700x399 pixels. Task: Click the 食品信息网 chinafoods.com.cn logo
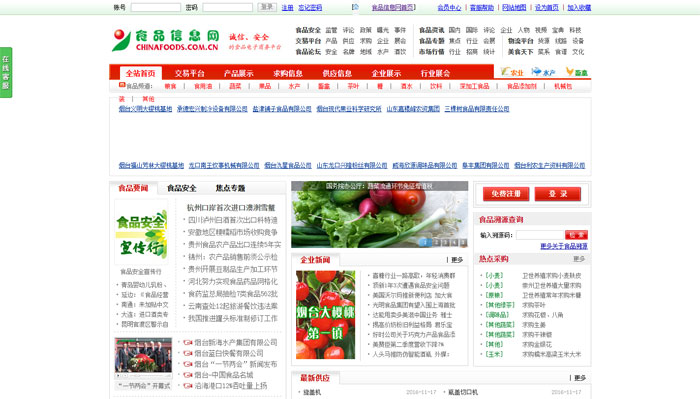click(166, 40)
